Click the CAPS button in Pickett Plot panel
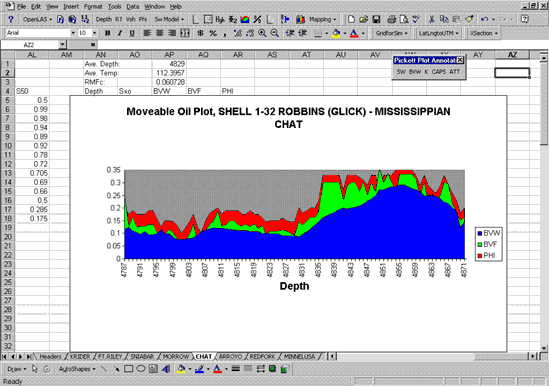Image resolution: width=549 pixels, height=386 pixels. (439, 71)
